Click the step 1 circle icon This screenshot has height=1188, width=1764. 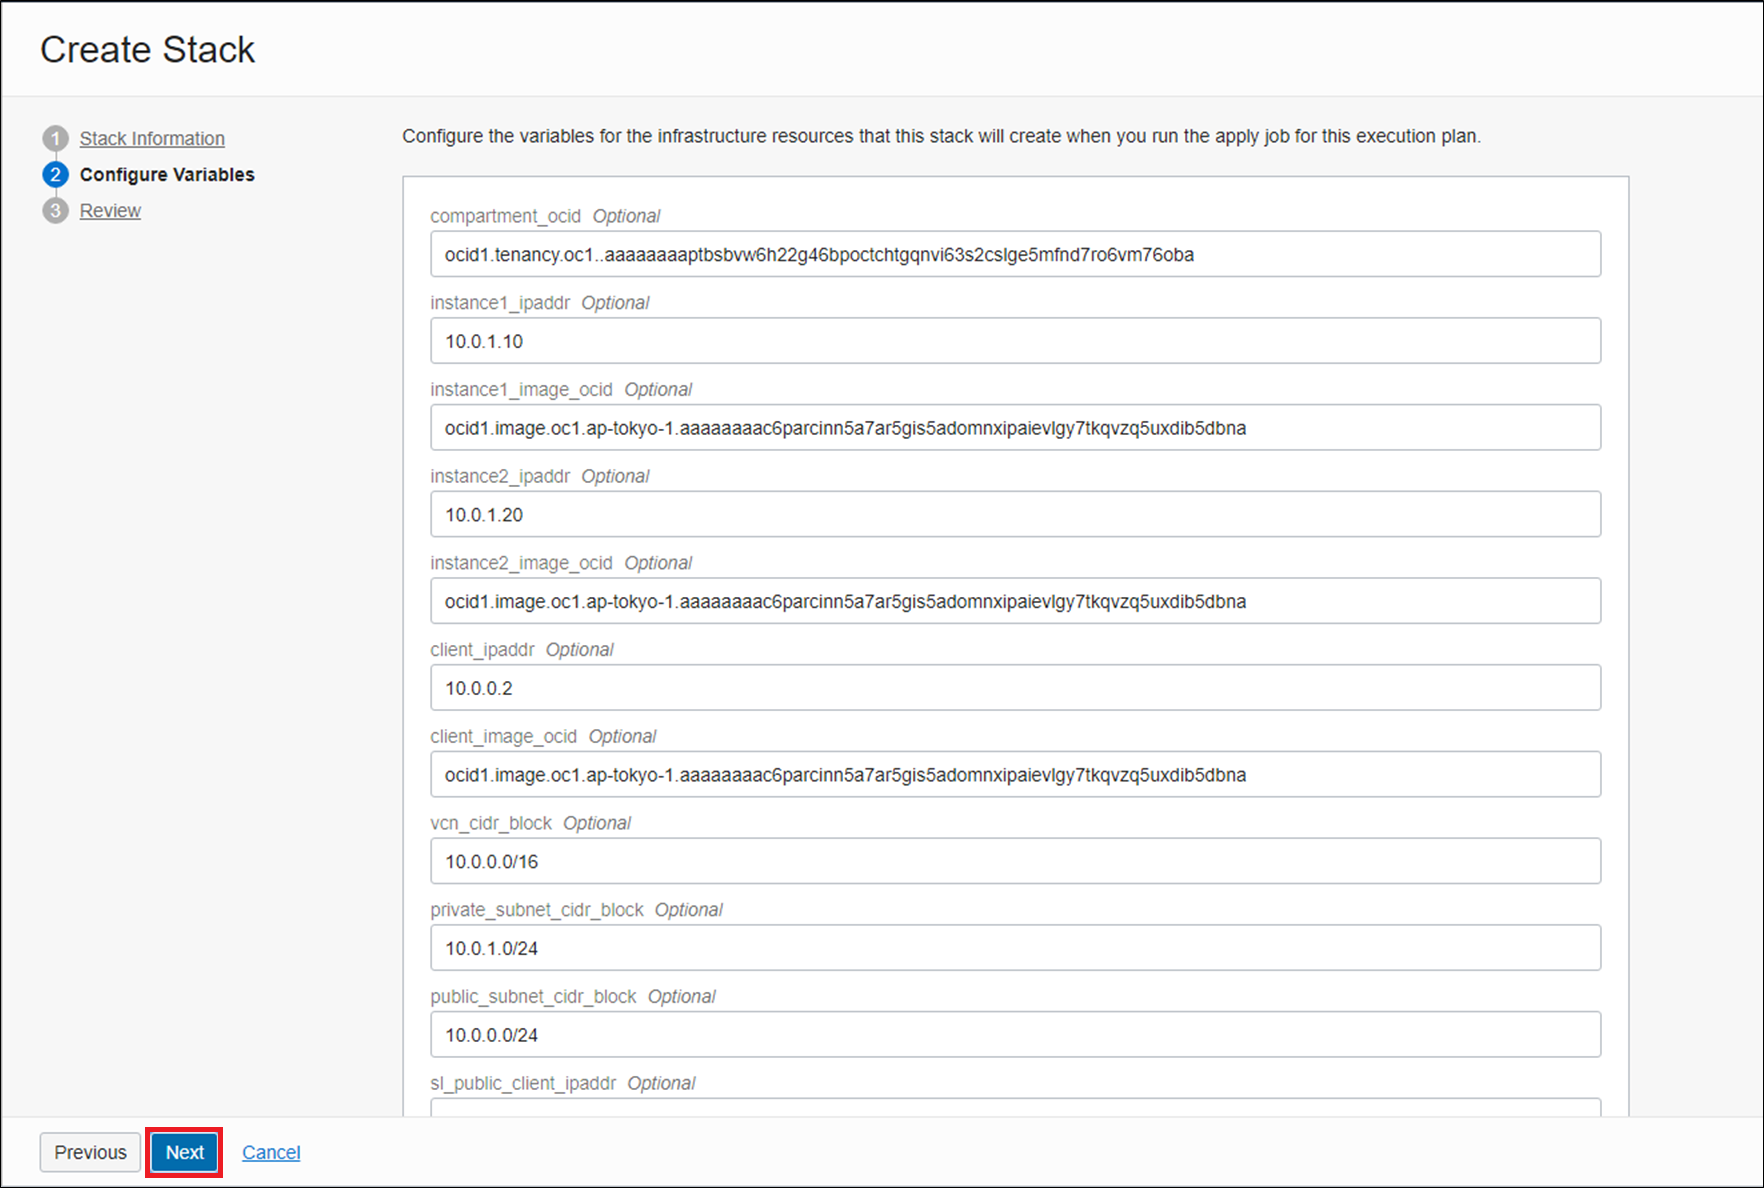55,138
